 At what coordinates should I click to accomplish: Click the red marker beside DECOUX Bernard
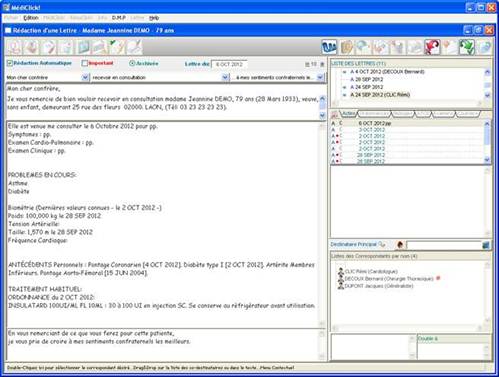tap(438, 278)
